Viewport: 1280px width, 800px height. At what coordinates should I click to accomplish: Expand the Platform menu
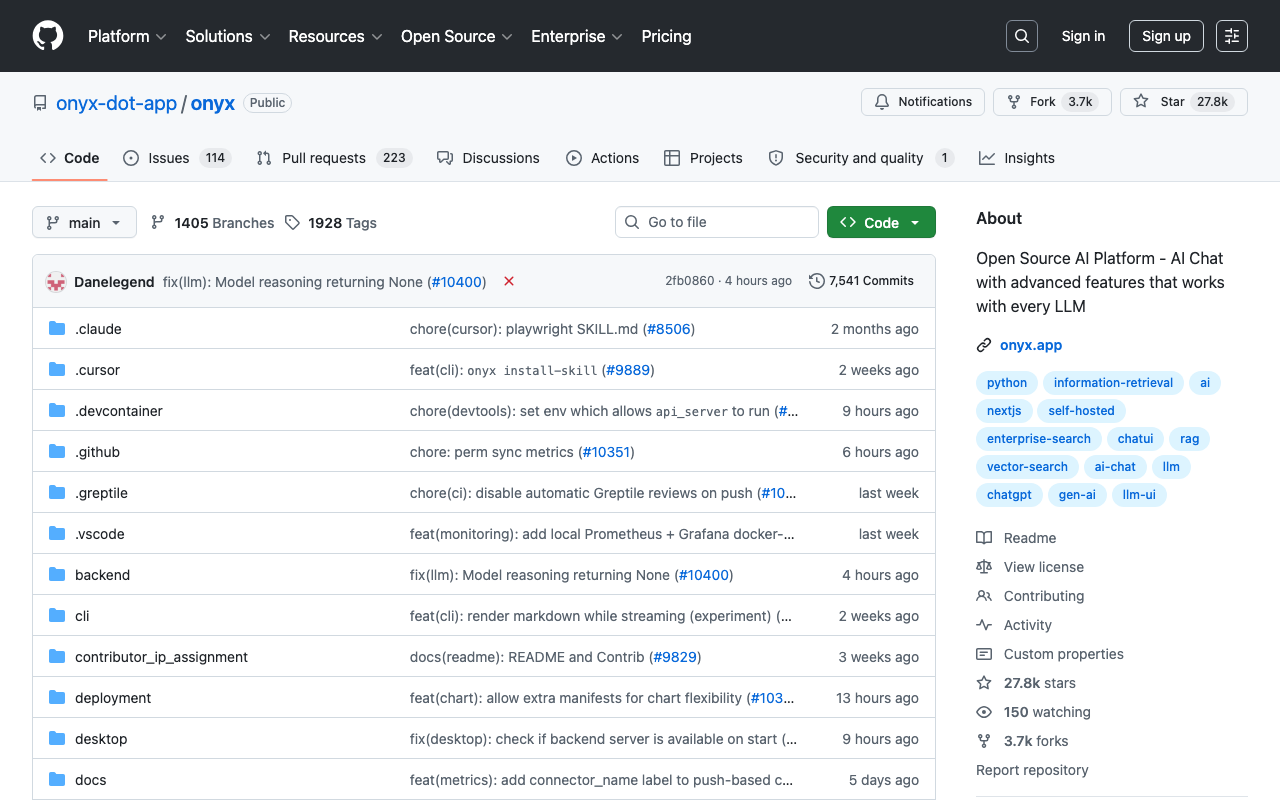[x=127, y=36]
